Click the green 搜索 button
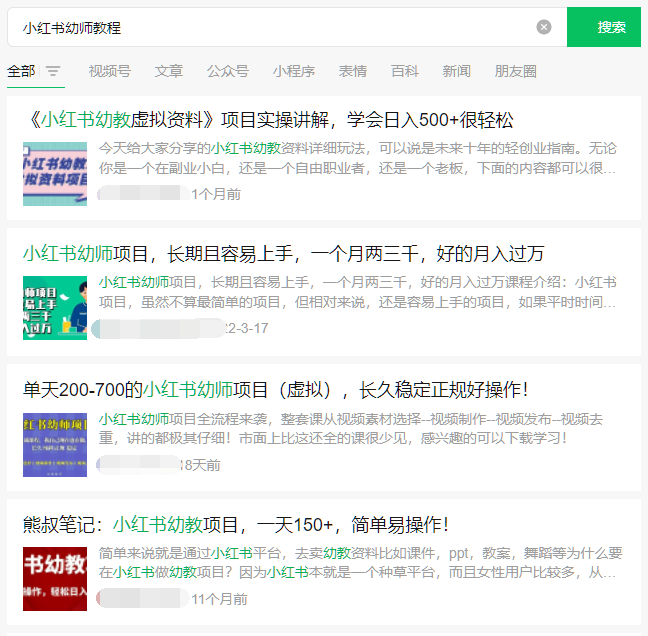 [x=603, y=27]
